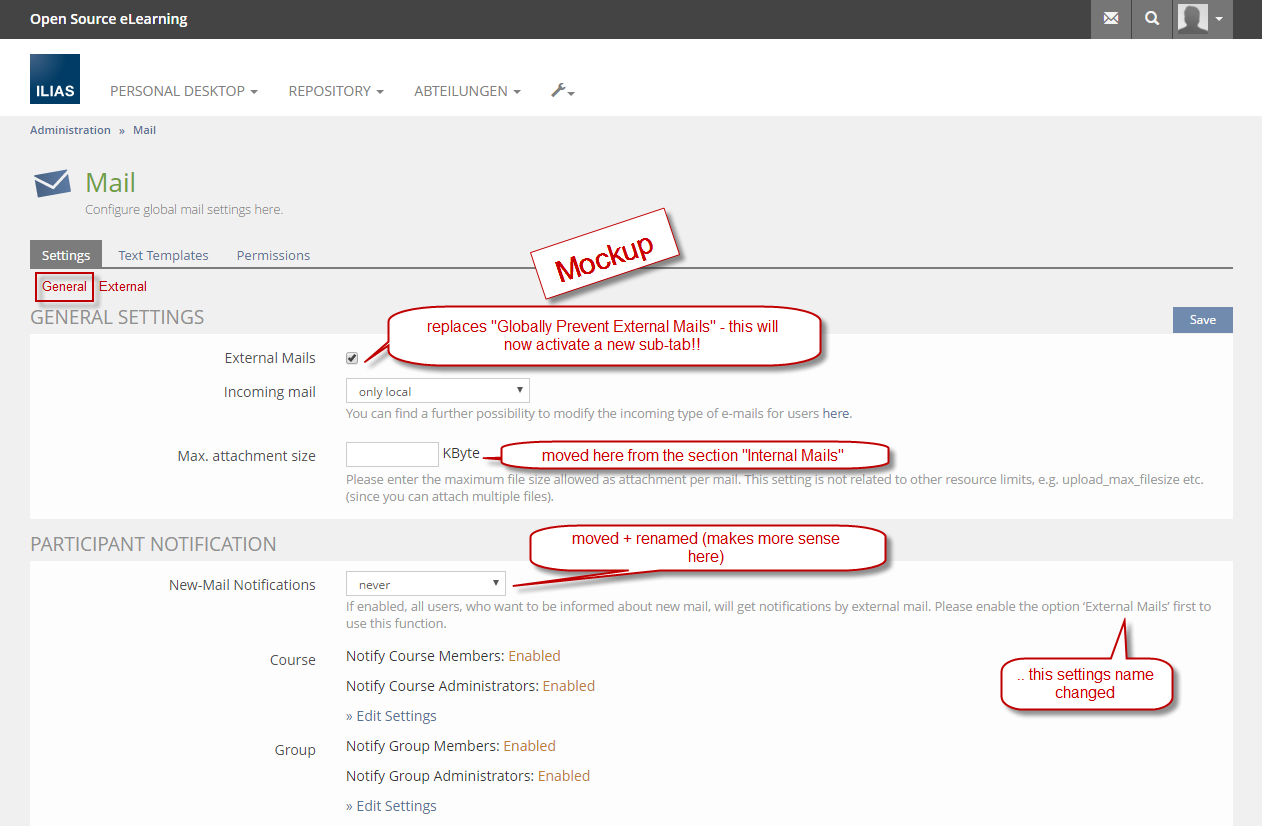1262x826 pixels.
Task: Click the Max. attachment size field
Action: (392, 455)
